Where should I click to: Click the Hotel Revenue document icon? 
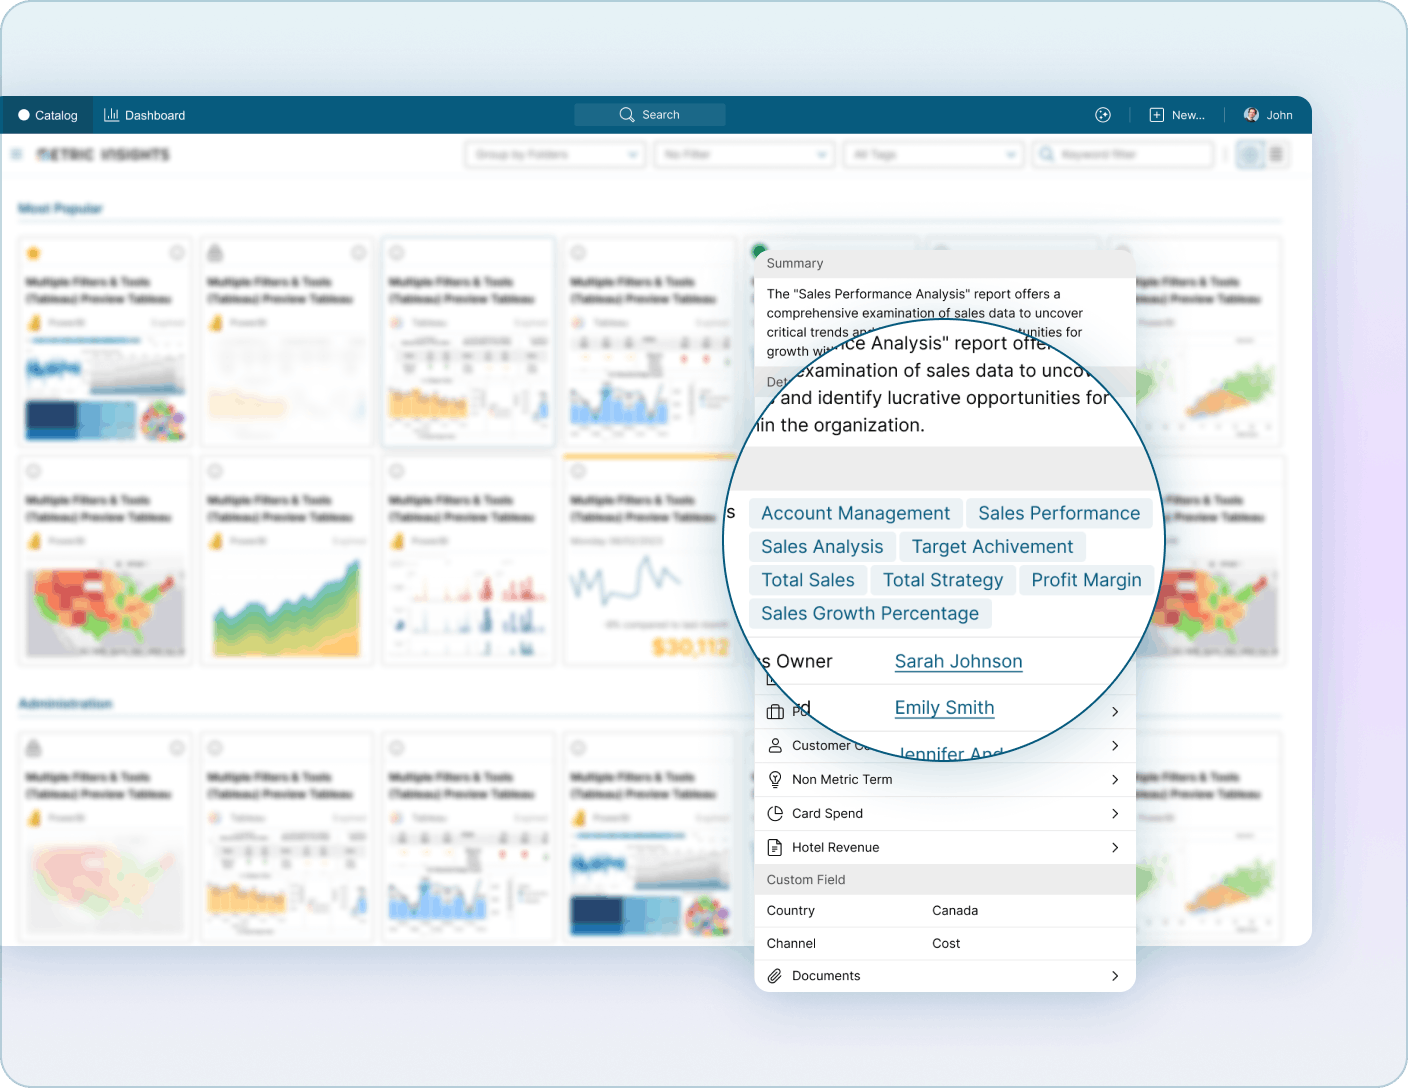(x=775, y=847)
